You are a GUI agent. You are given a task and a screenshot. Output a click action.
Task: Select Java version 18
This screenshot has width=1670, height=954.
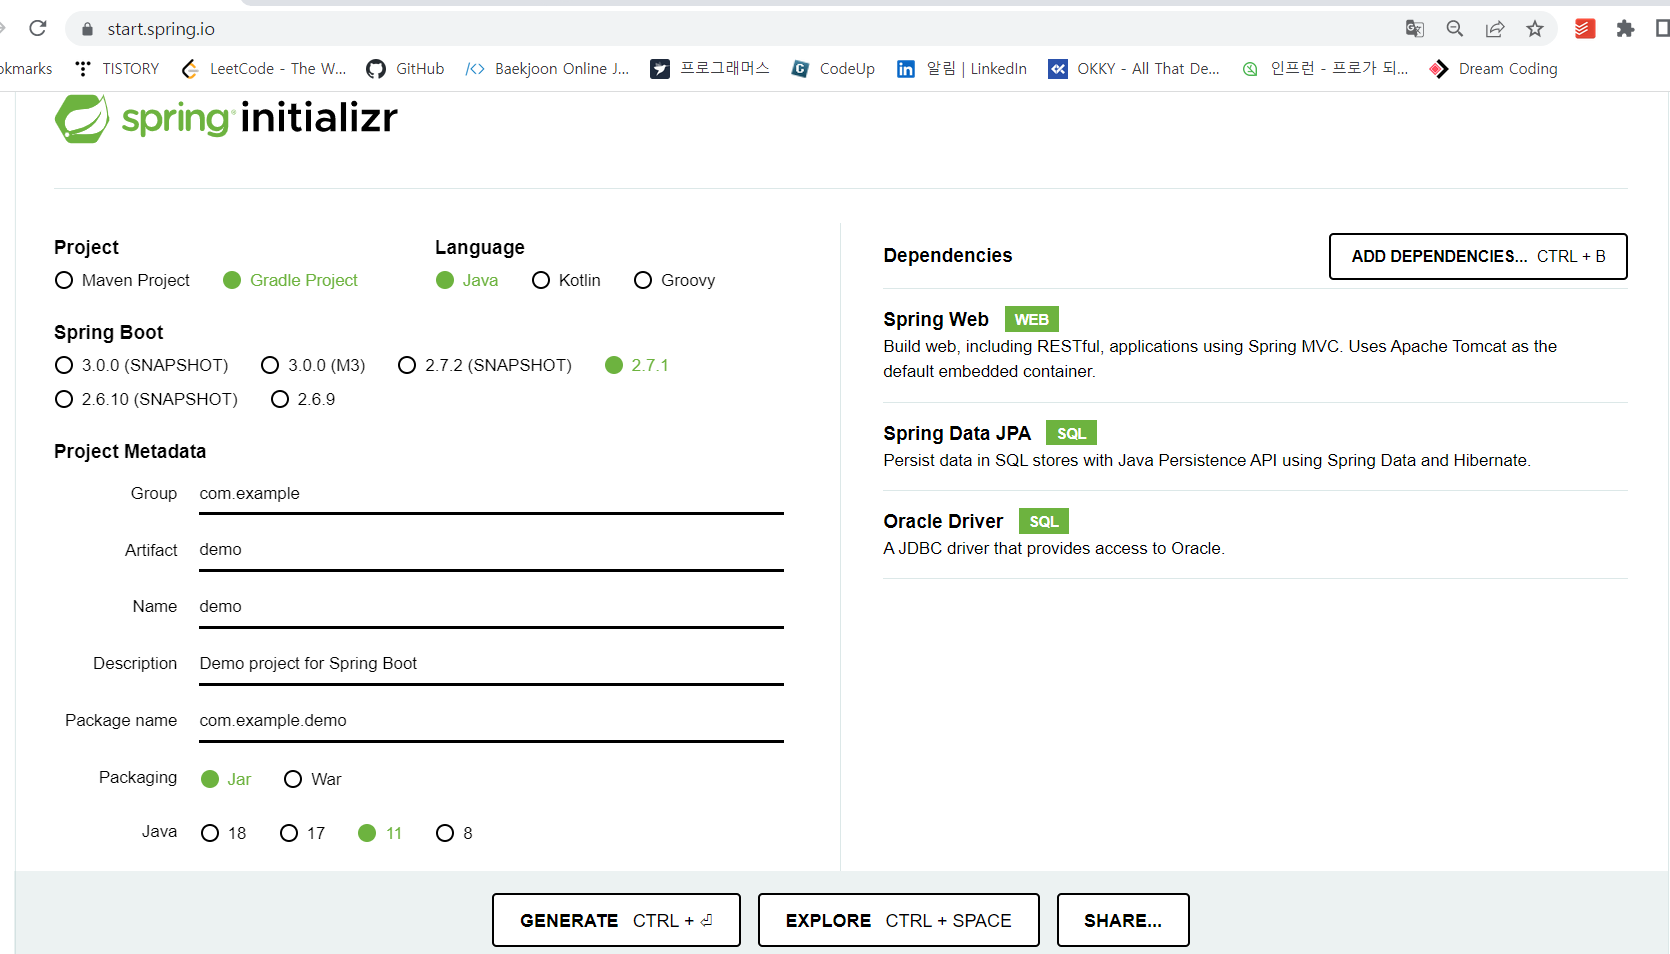coord(224,833)
